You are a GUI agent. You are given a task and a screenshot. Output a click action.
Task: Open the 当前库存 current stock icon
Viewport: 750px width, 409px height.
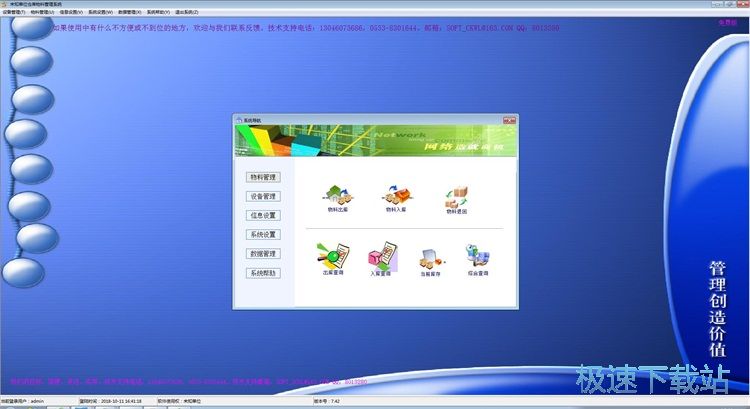tap(431, 262)
